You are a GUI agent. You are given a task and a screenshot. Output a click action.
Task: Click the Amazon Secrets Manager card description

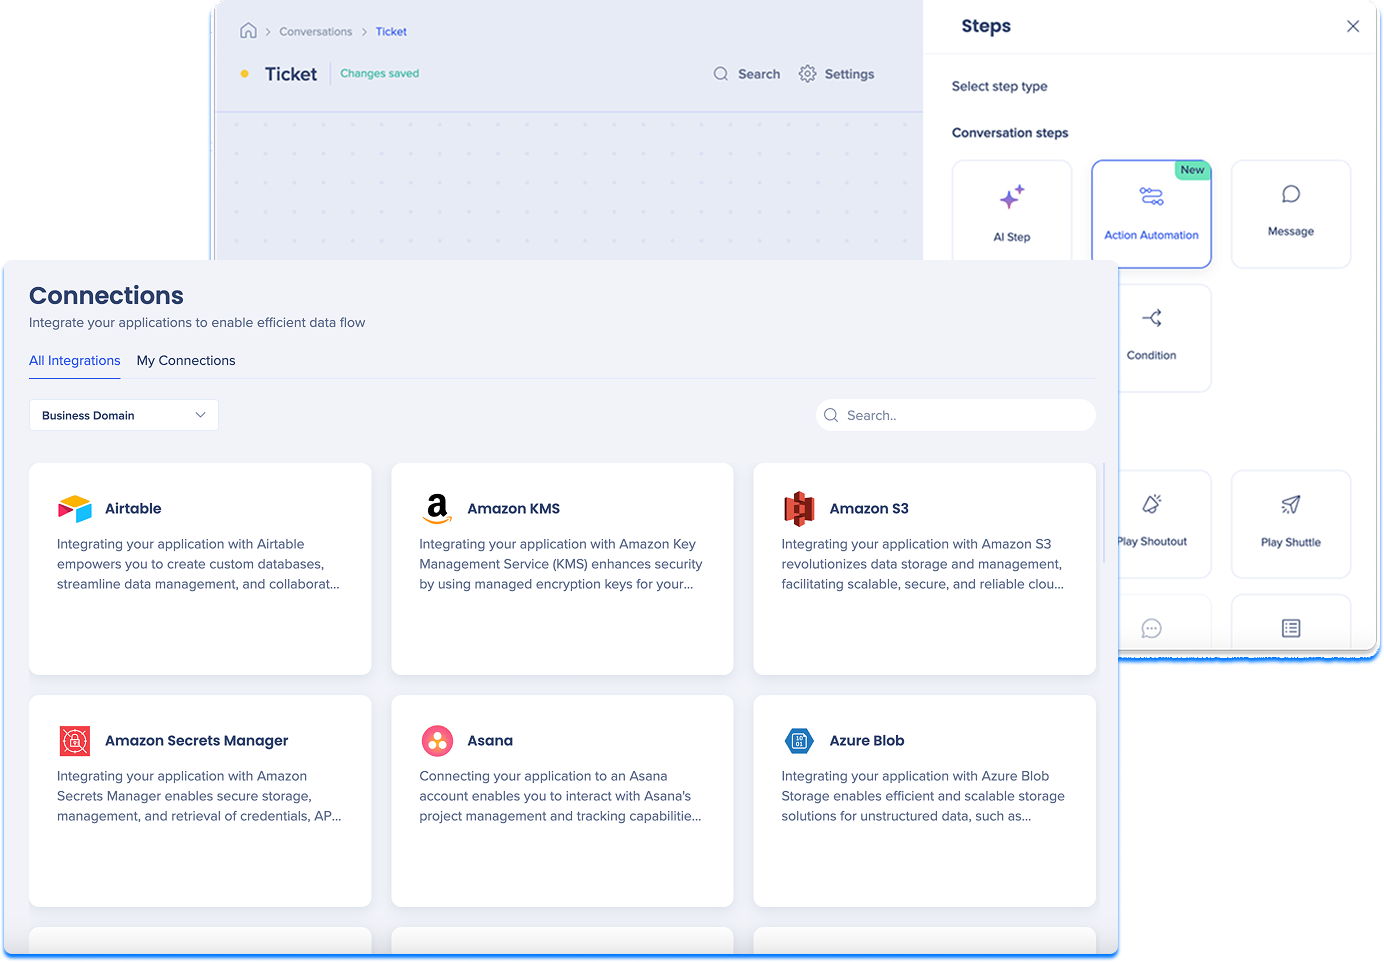pos(199,796)
